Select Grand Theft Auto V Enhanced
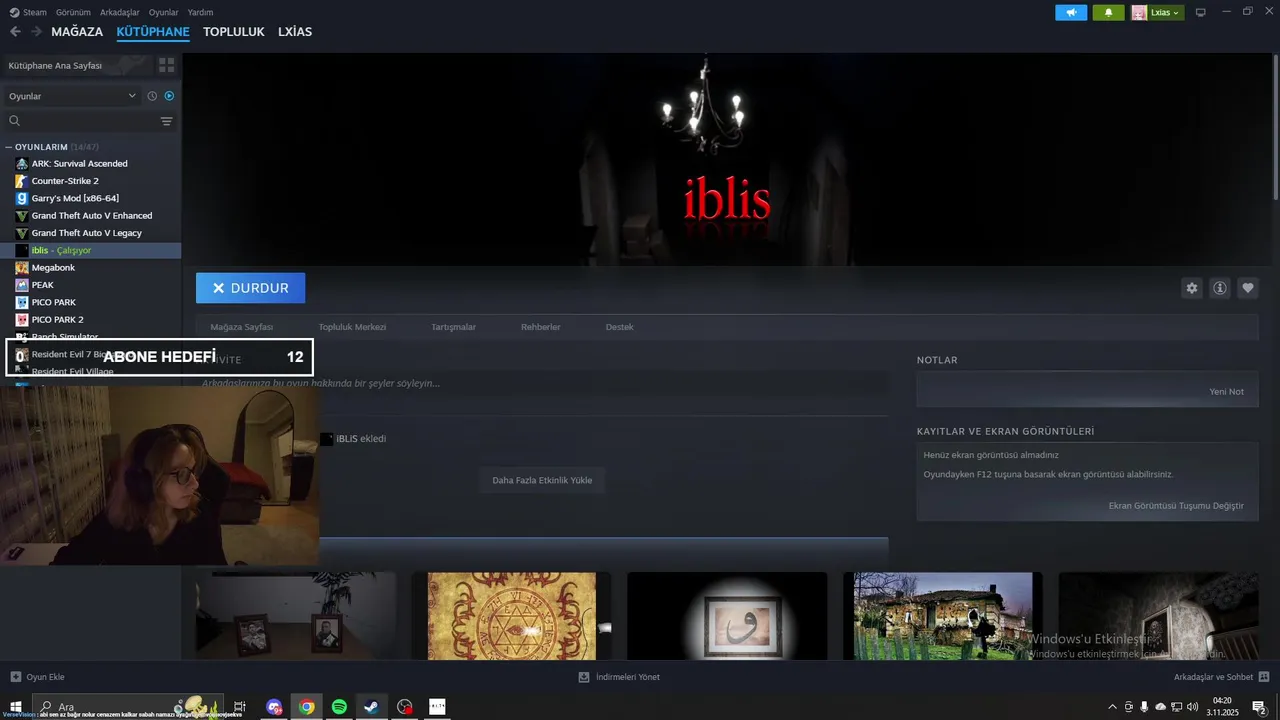Screen dimensions: 1280x720 tap(91, 216)
